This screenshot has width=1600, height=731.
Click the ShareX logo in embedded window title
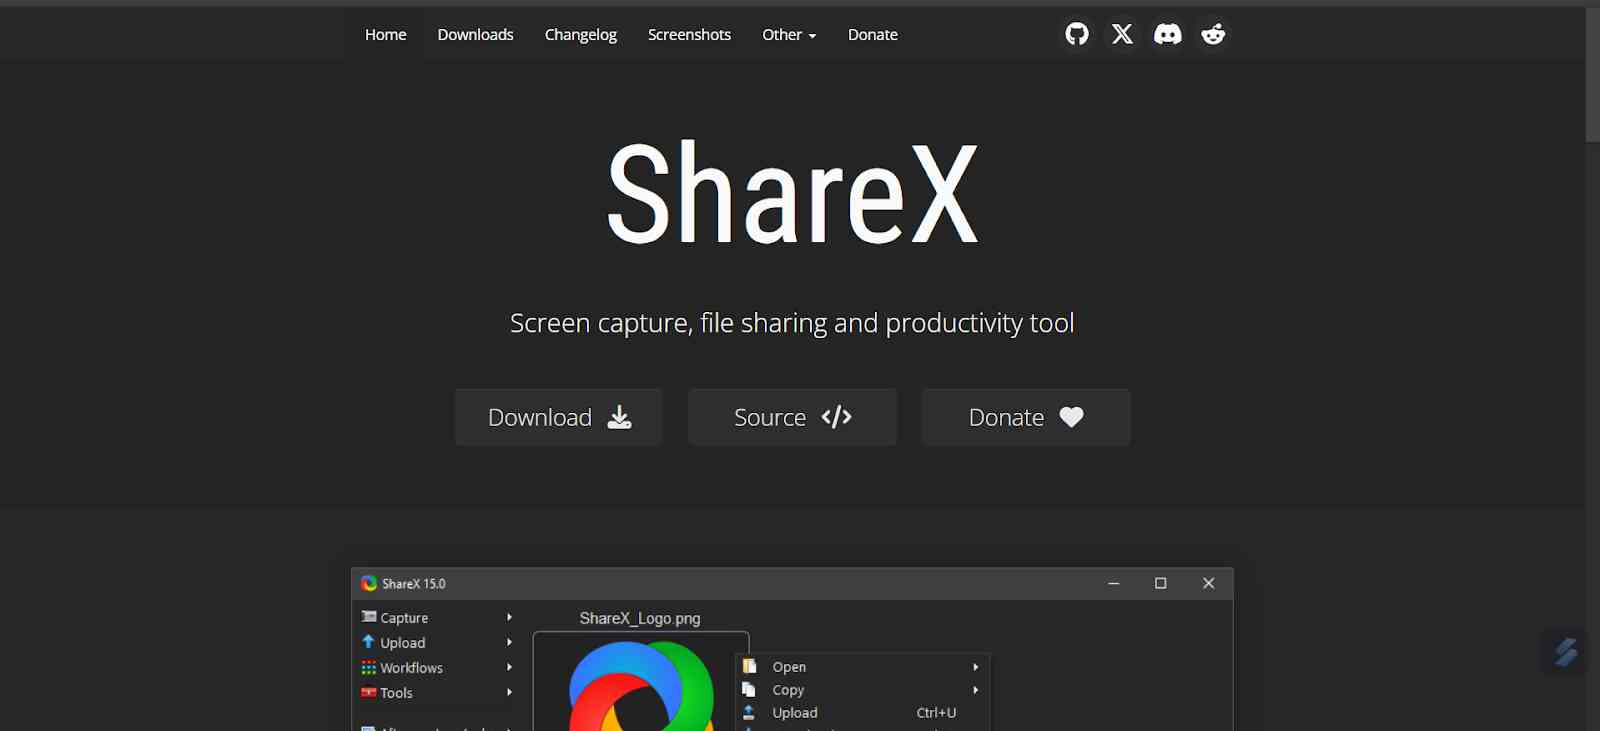tap(369, 583)
